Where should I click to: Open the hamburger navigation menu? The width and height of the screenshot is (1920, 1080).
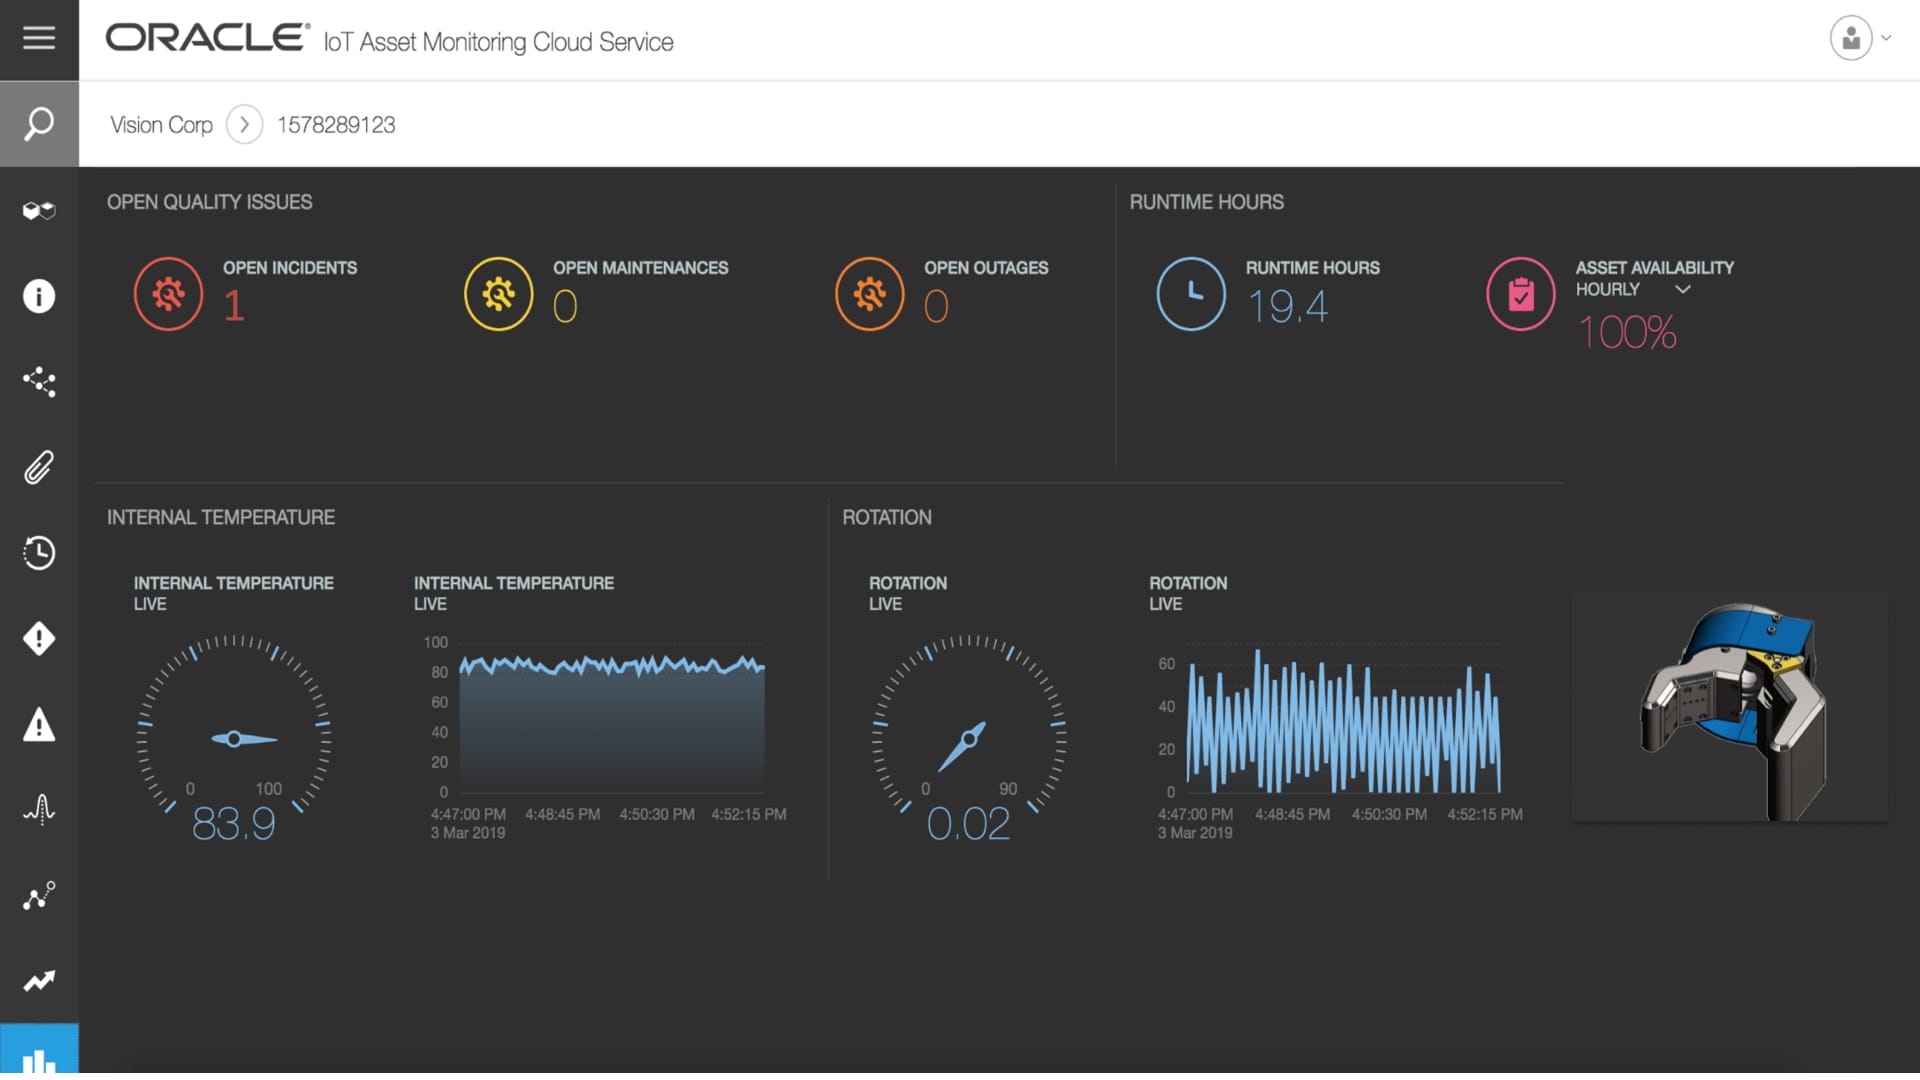tap(39, 38)
